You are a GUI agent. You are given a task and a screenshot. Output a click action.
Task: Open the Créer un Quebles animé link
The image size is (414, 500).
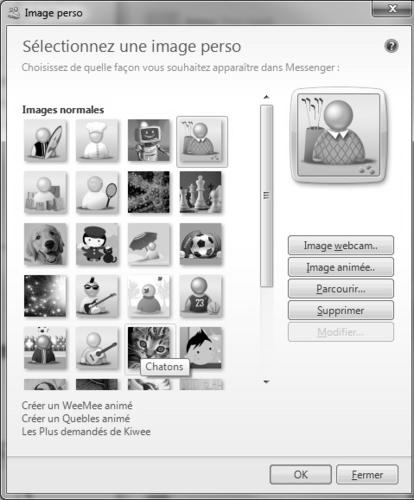pos(76,418)
